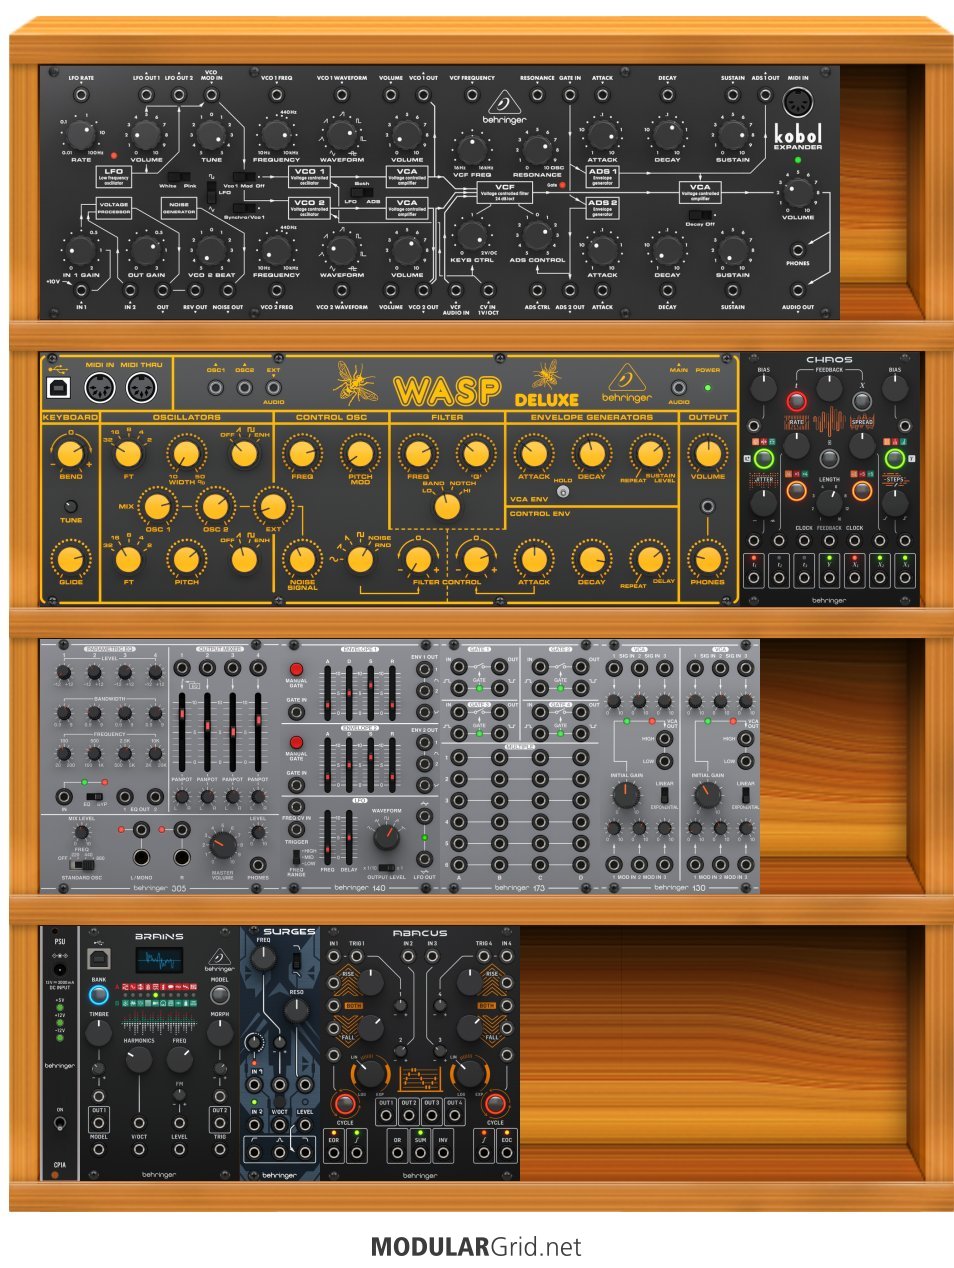Viewport: 954px width, 1268px height.
Task: Click the WASP filter BAND/NOTCH mode knob
Action: (x=447, y=506)
